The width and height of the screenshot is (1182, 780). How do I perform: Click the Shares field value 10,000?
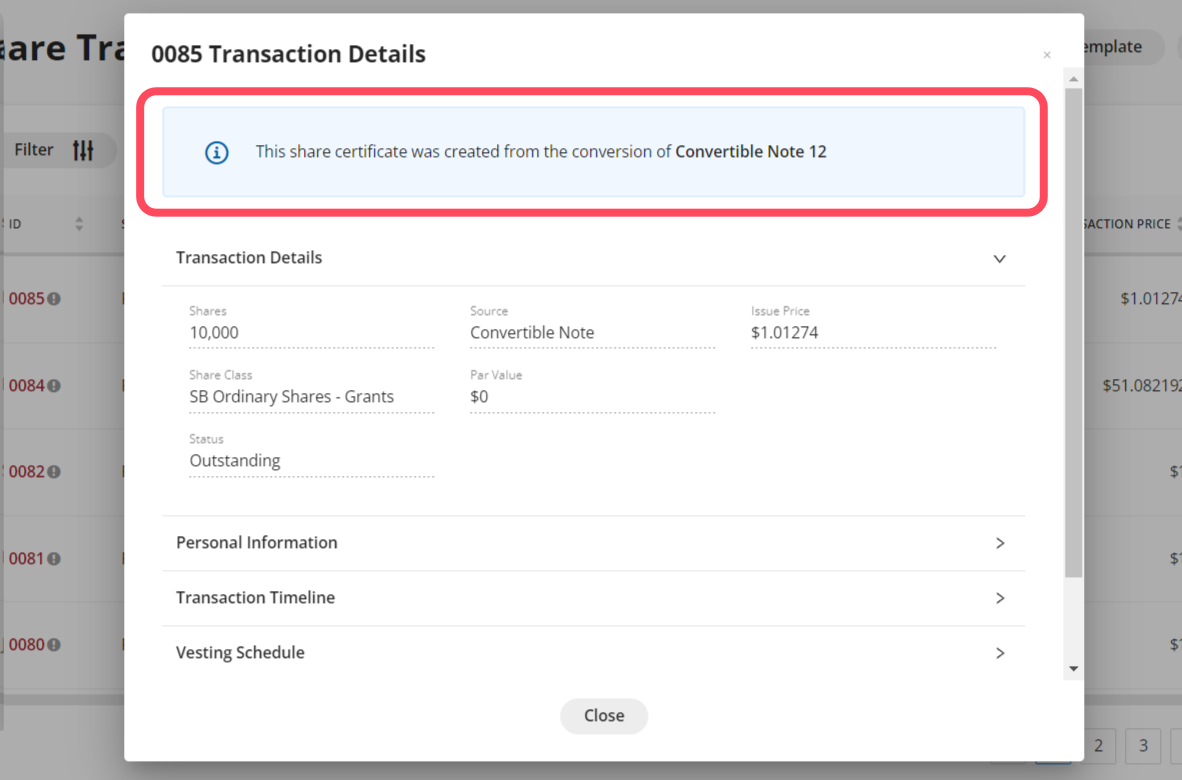tap(214, 333)
